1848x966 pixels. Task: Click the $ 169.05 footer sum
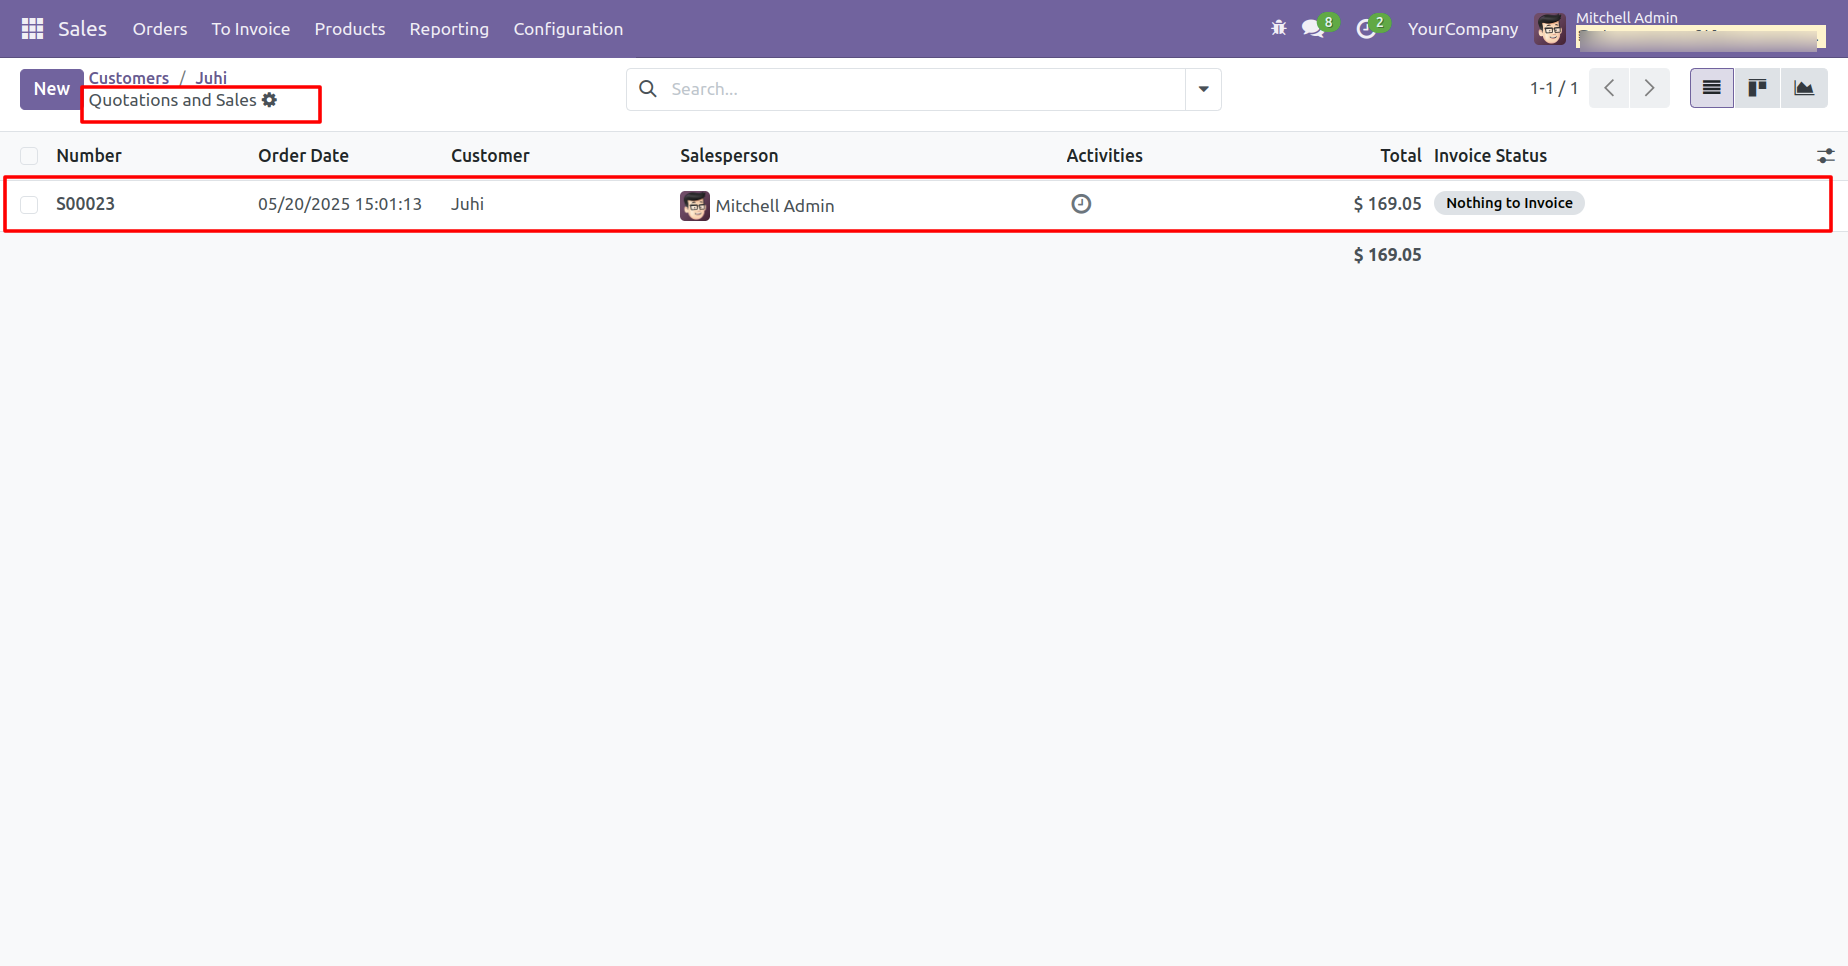tap(1387, 255)
